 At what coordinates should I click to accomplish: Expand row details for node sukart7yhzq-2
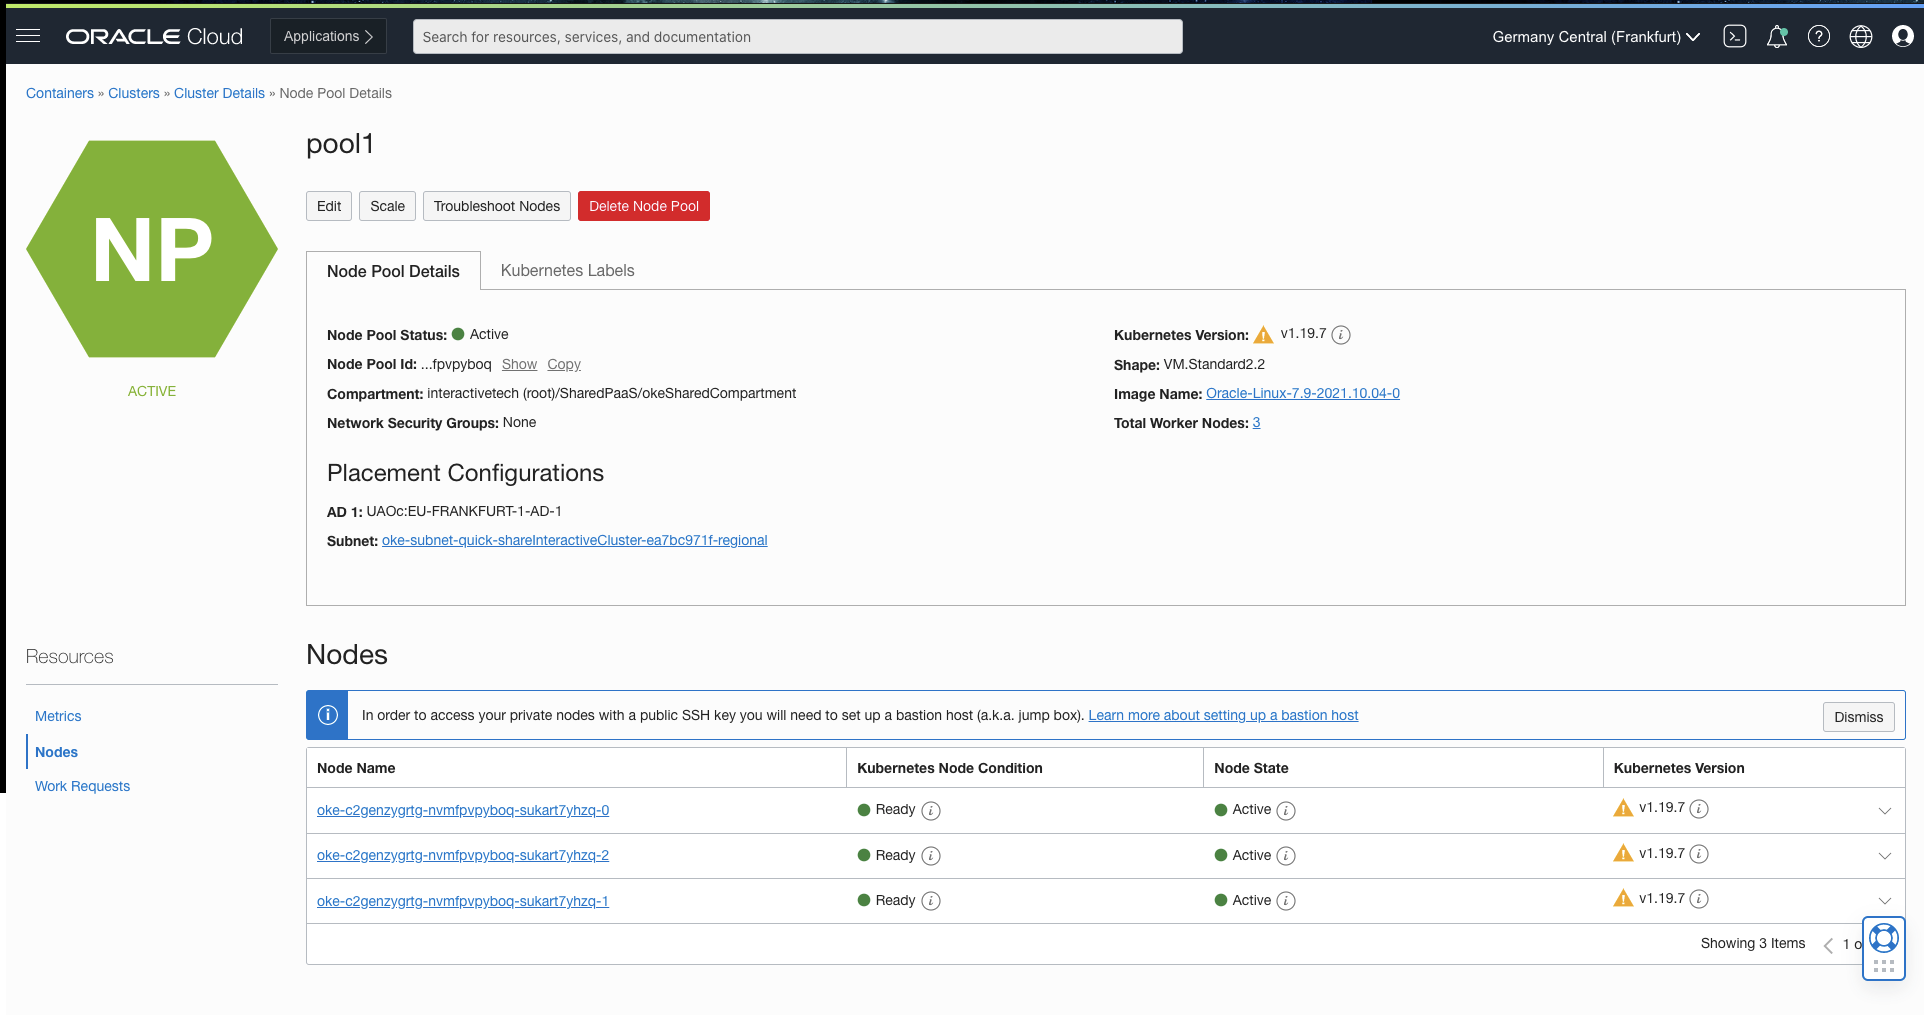1885,856
